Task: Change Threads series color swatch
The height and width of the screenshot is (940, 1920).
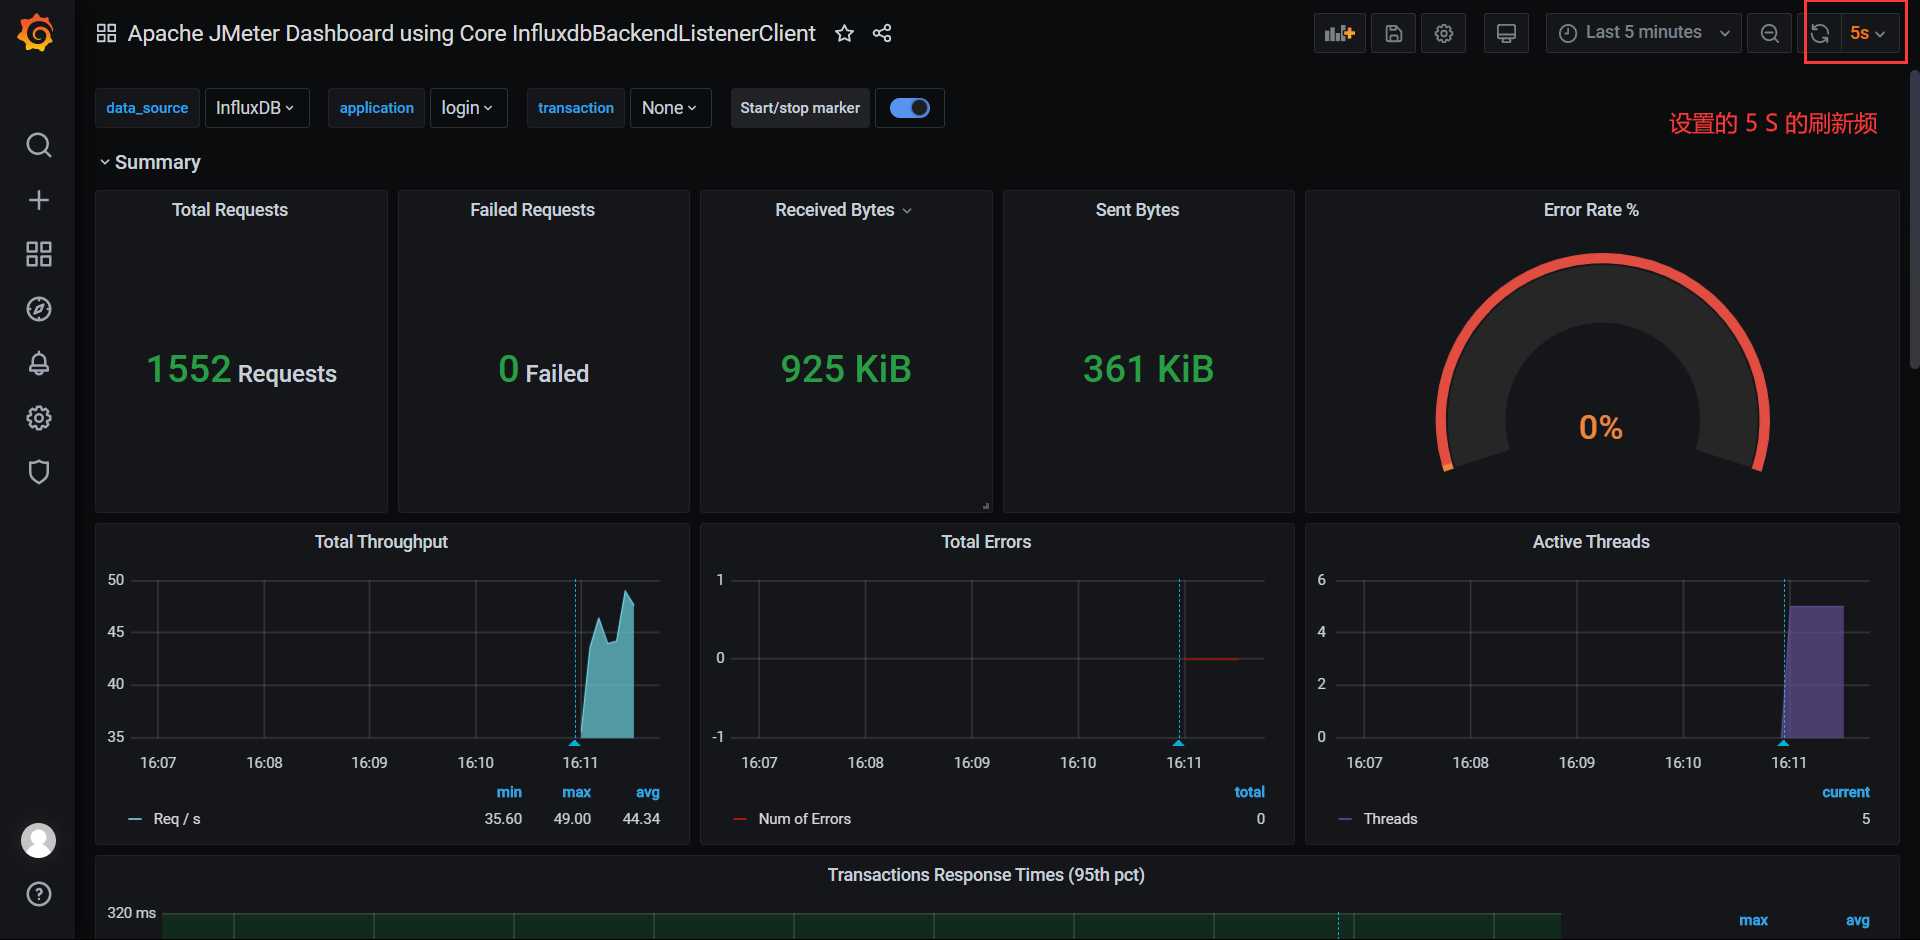Action: (x=1345, y=819)
